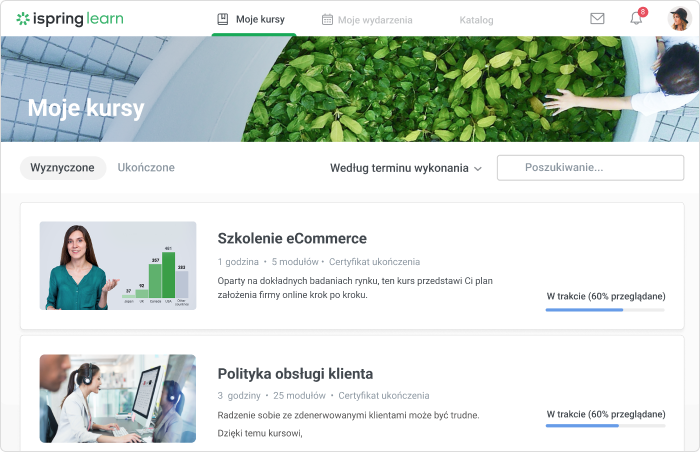The image size is (700, 452).
Task: Click the Polityka obsługi klienta progress bar
Action: (x=604, y=426)
